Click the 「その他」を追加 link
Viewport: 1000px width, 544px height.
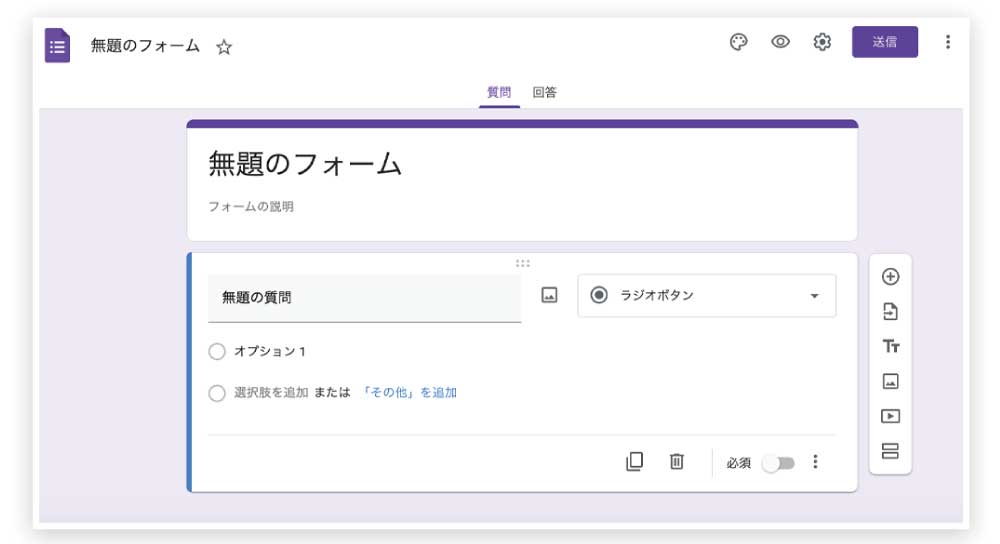click(409, 393)
